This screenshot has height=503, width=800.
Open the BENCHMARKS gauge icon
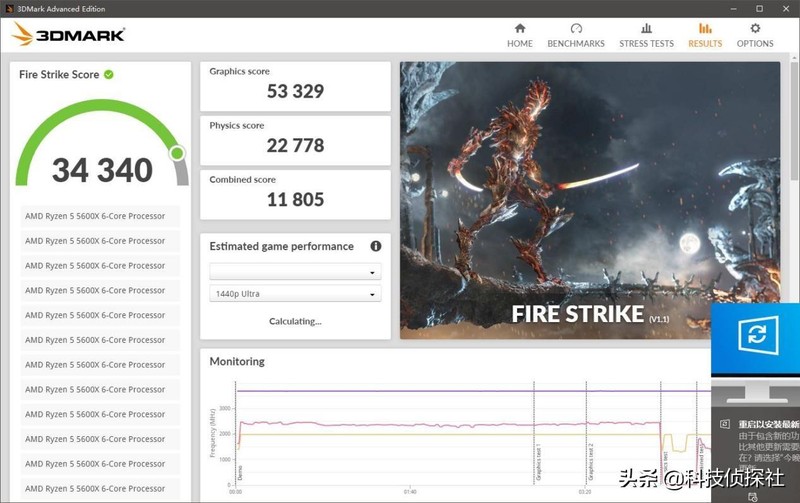(576, 29)
